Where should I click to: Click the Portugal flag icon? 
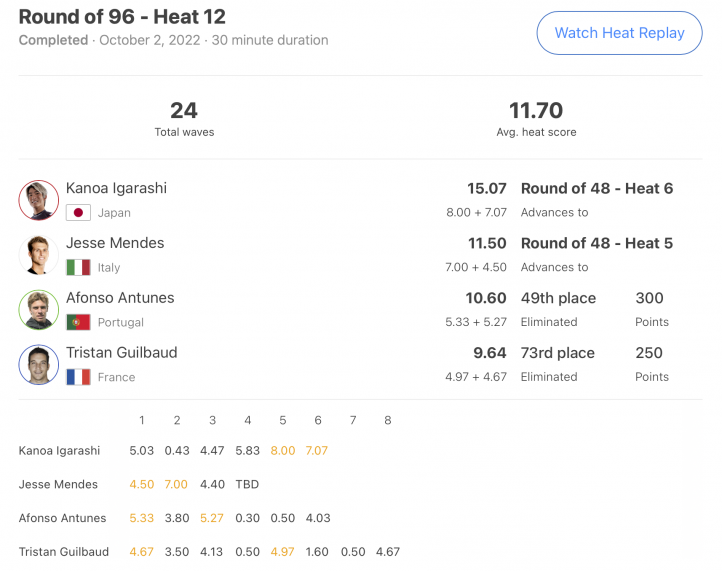tap(78, 322)
